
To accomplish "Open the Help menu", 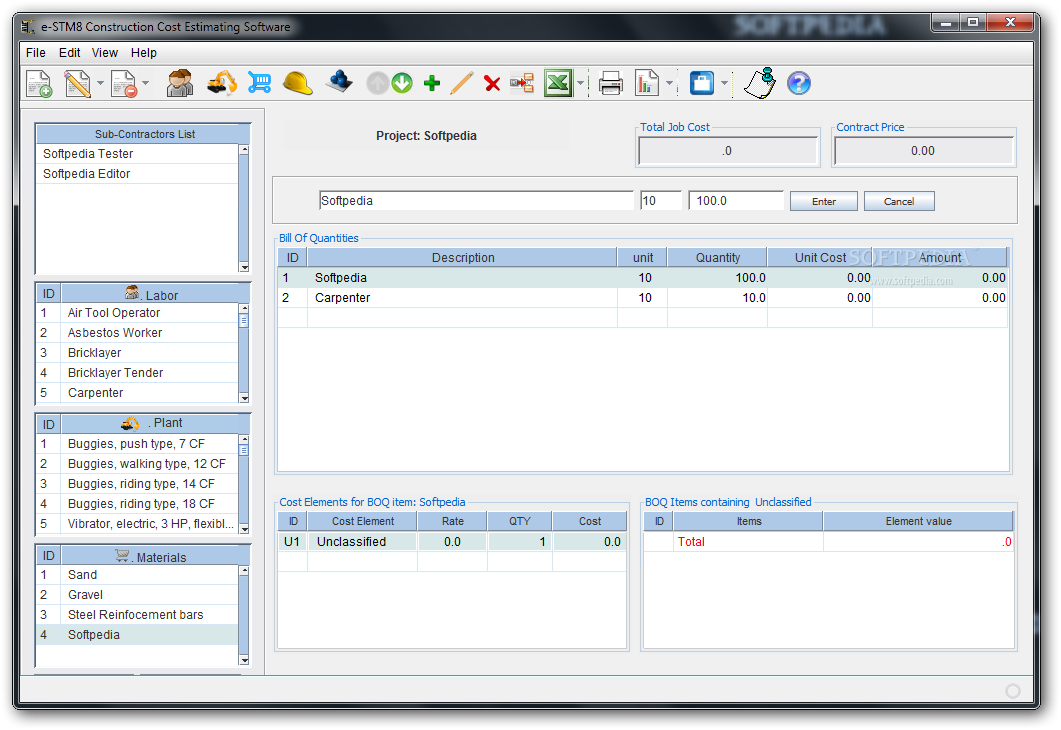I will (143, 53).
